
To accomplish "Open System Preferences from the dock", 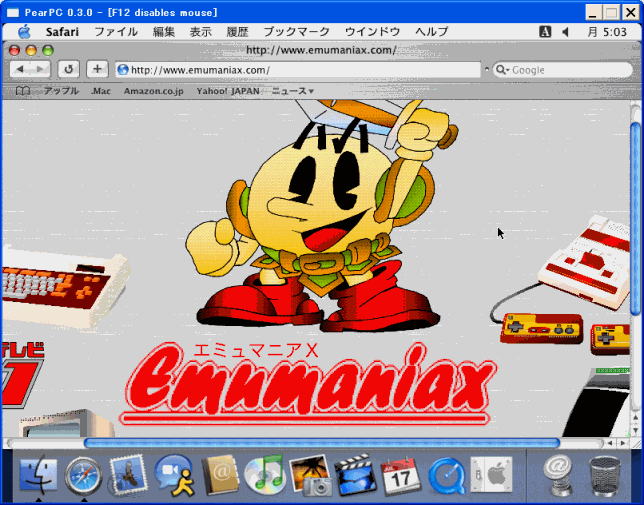I will (492, 473).
